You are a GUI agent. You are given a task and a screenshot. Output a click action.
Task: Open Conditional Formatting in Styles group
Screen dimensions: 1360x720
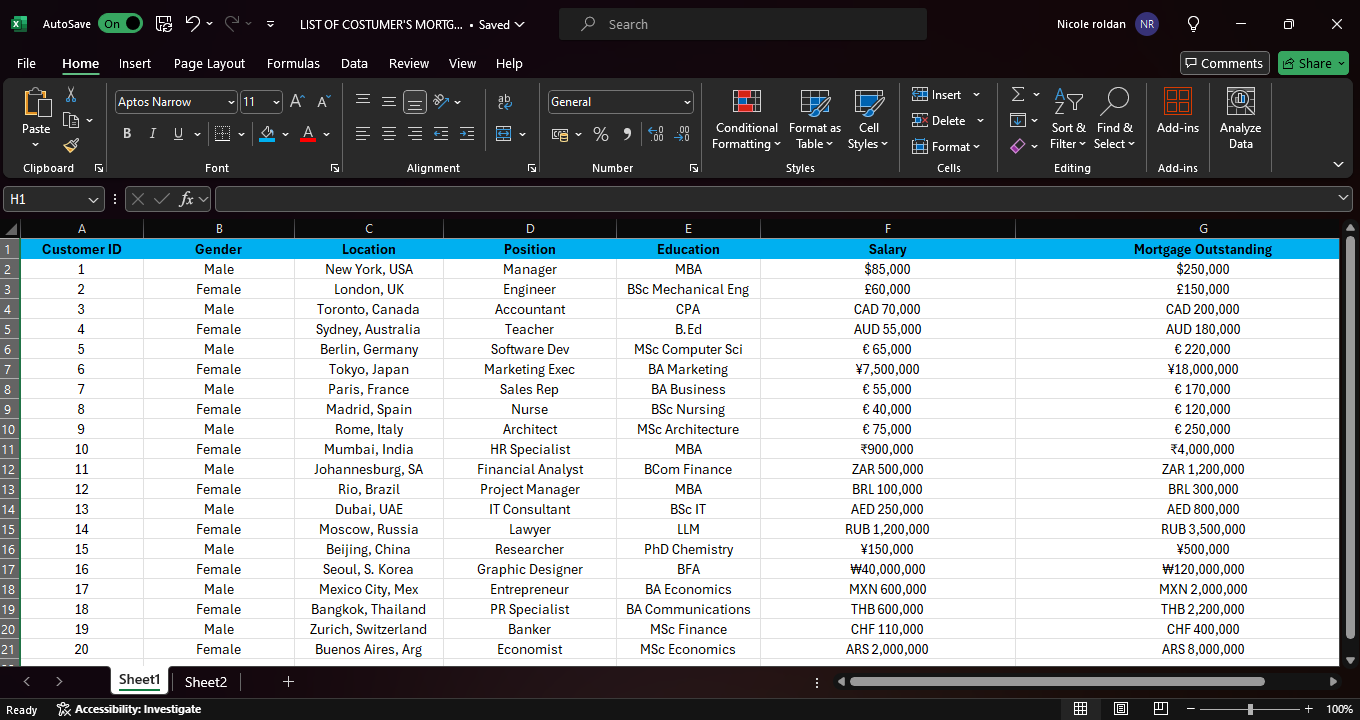click(746, 120)
